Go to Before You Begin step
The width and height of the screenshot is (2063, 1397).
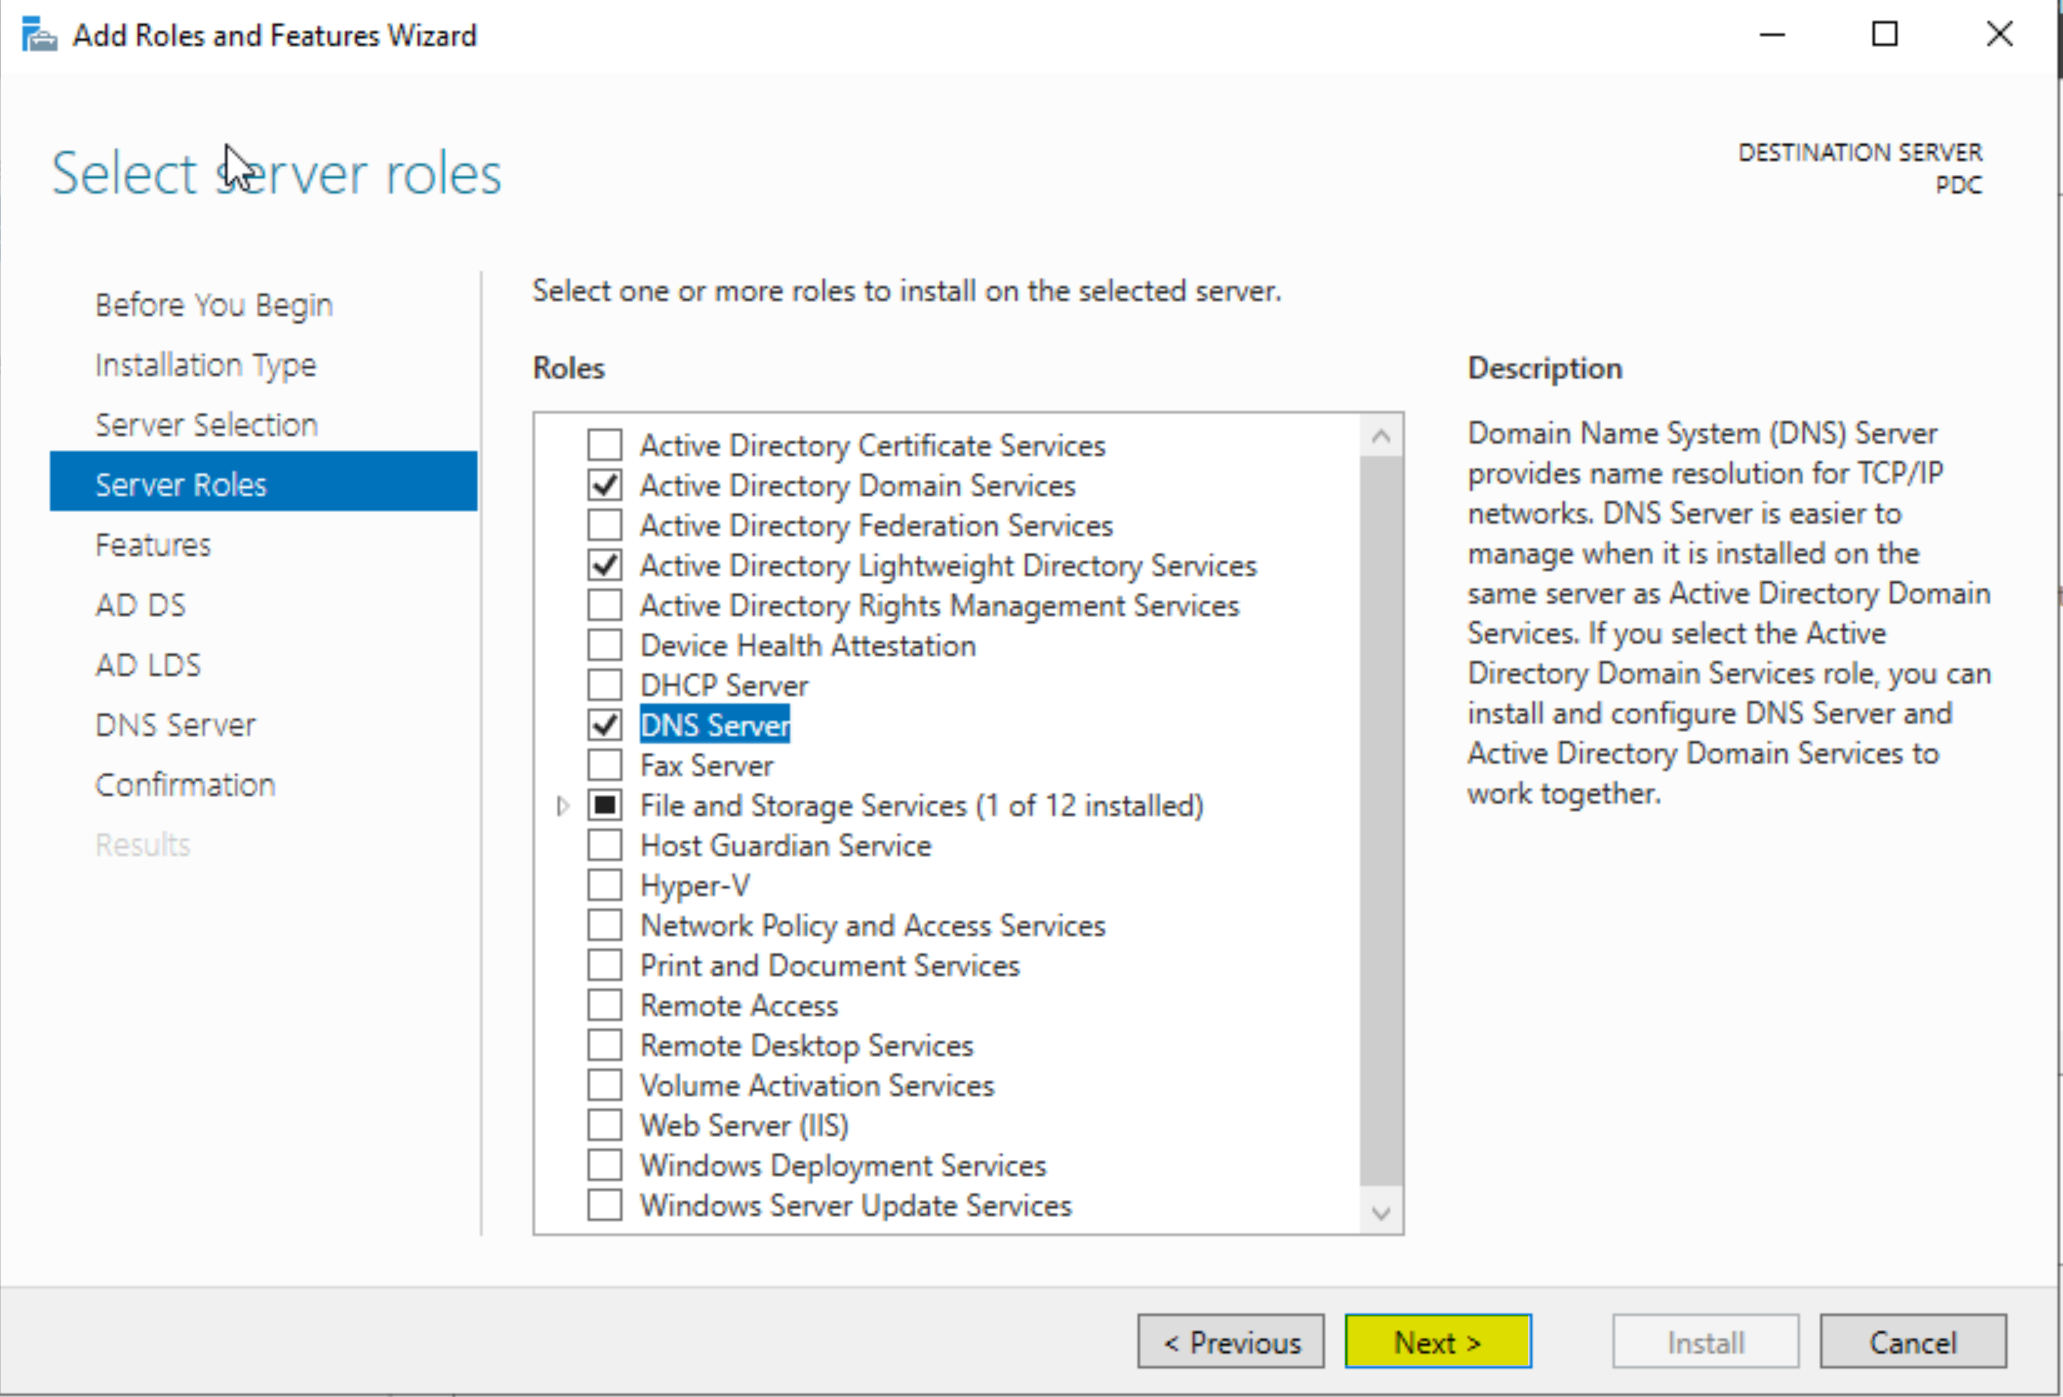click(x=214, y=305)
